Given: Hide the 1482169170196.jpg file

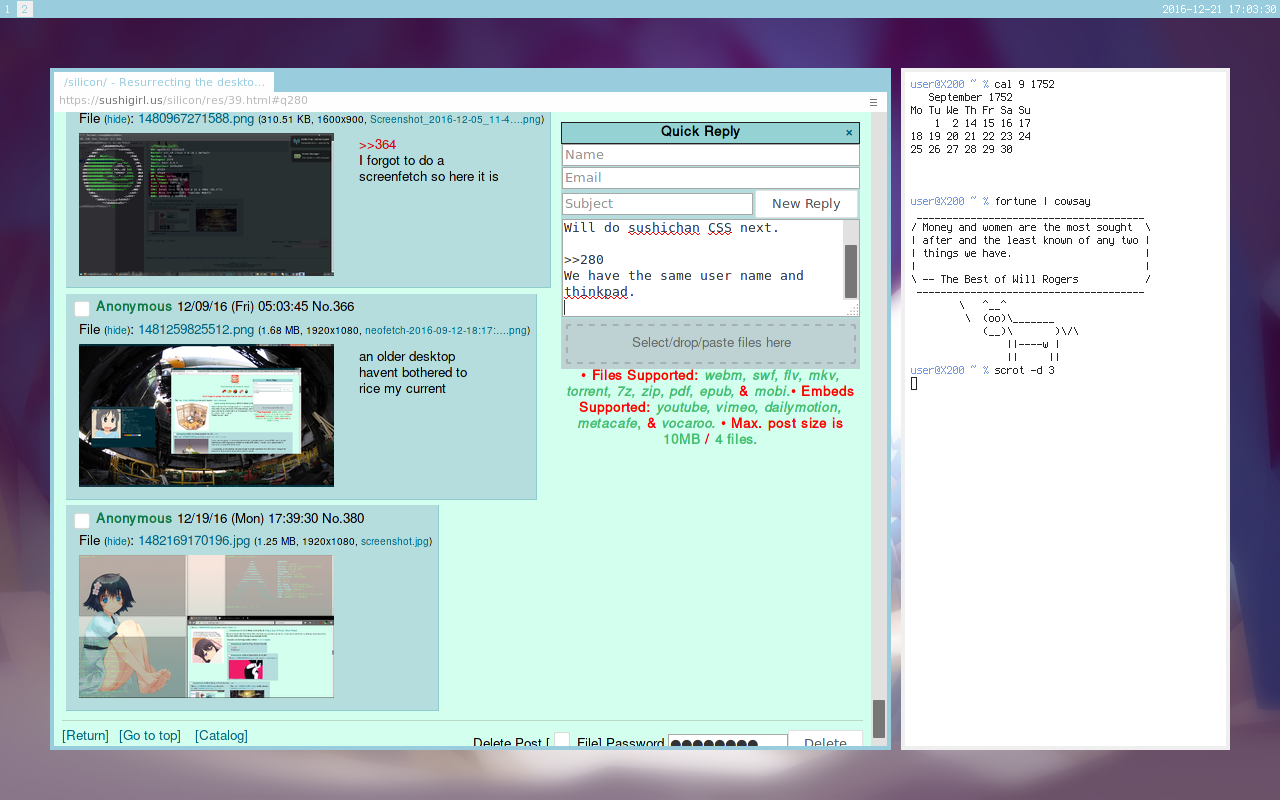Looking at the screenshot, I should click(x=118, y=541).
